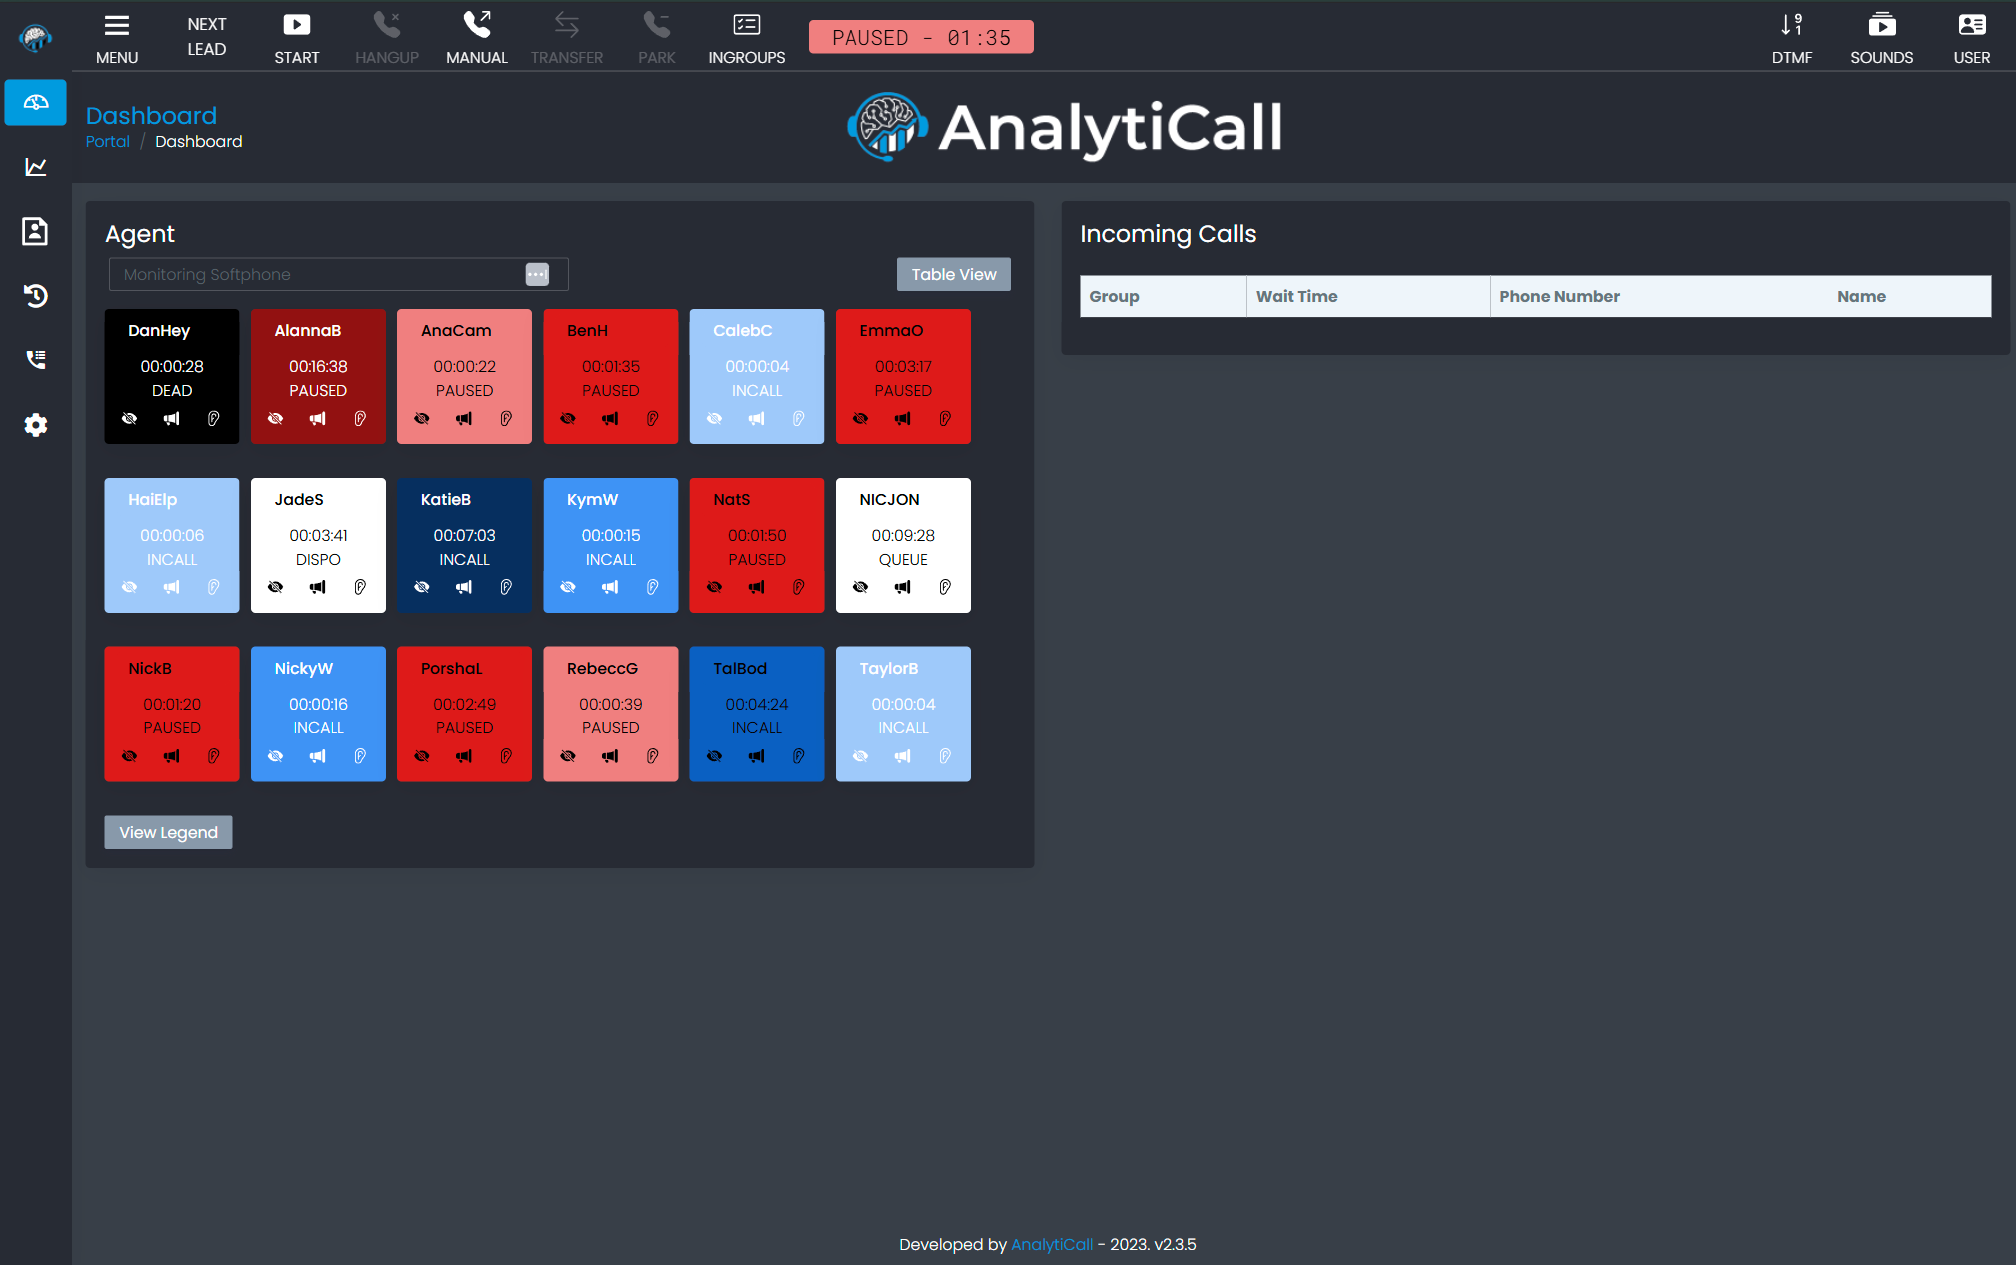Expand search options via ellipsis button
2016x1265 pixels.
pos(540,275)
